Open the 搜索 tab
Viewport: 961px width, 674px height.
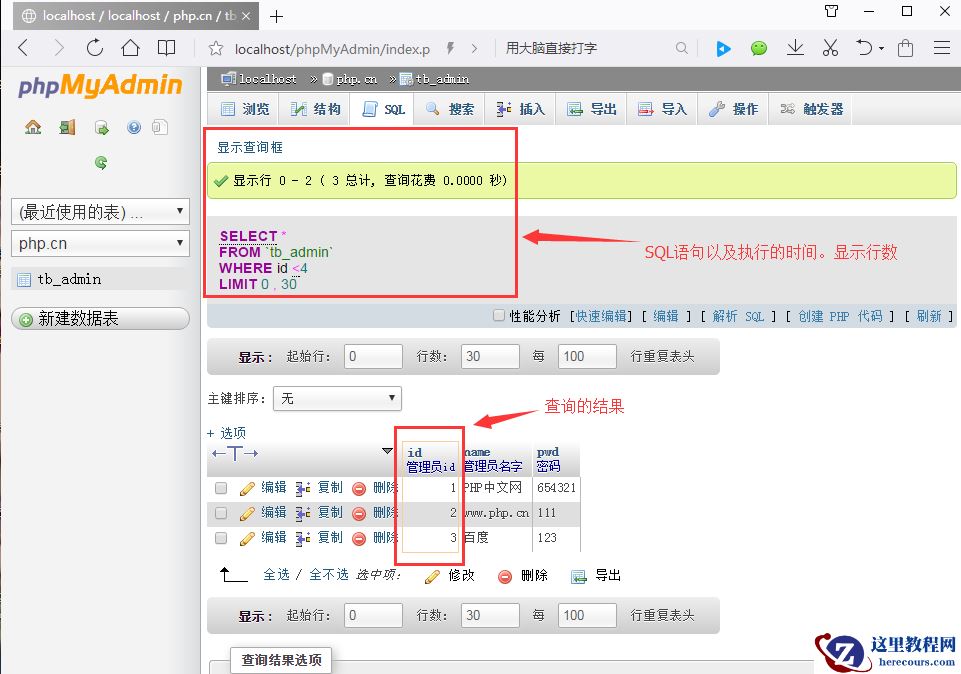(x=450, y=109)
